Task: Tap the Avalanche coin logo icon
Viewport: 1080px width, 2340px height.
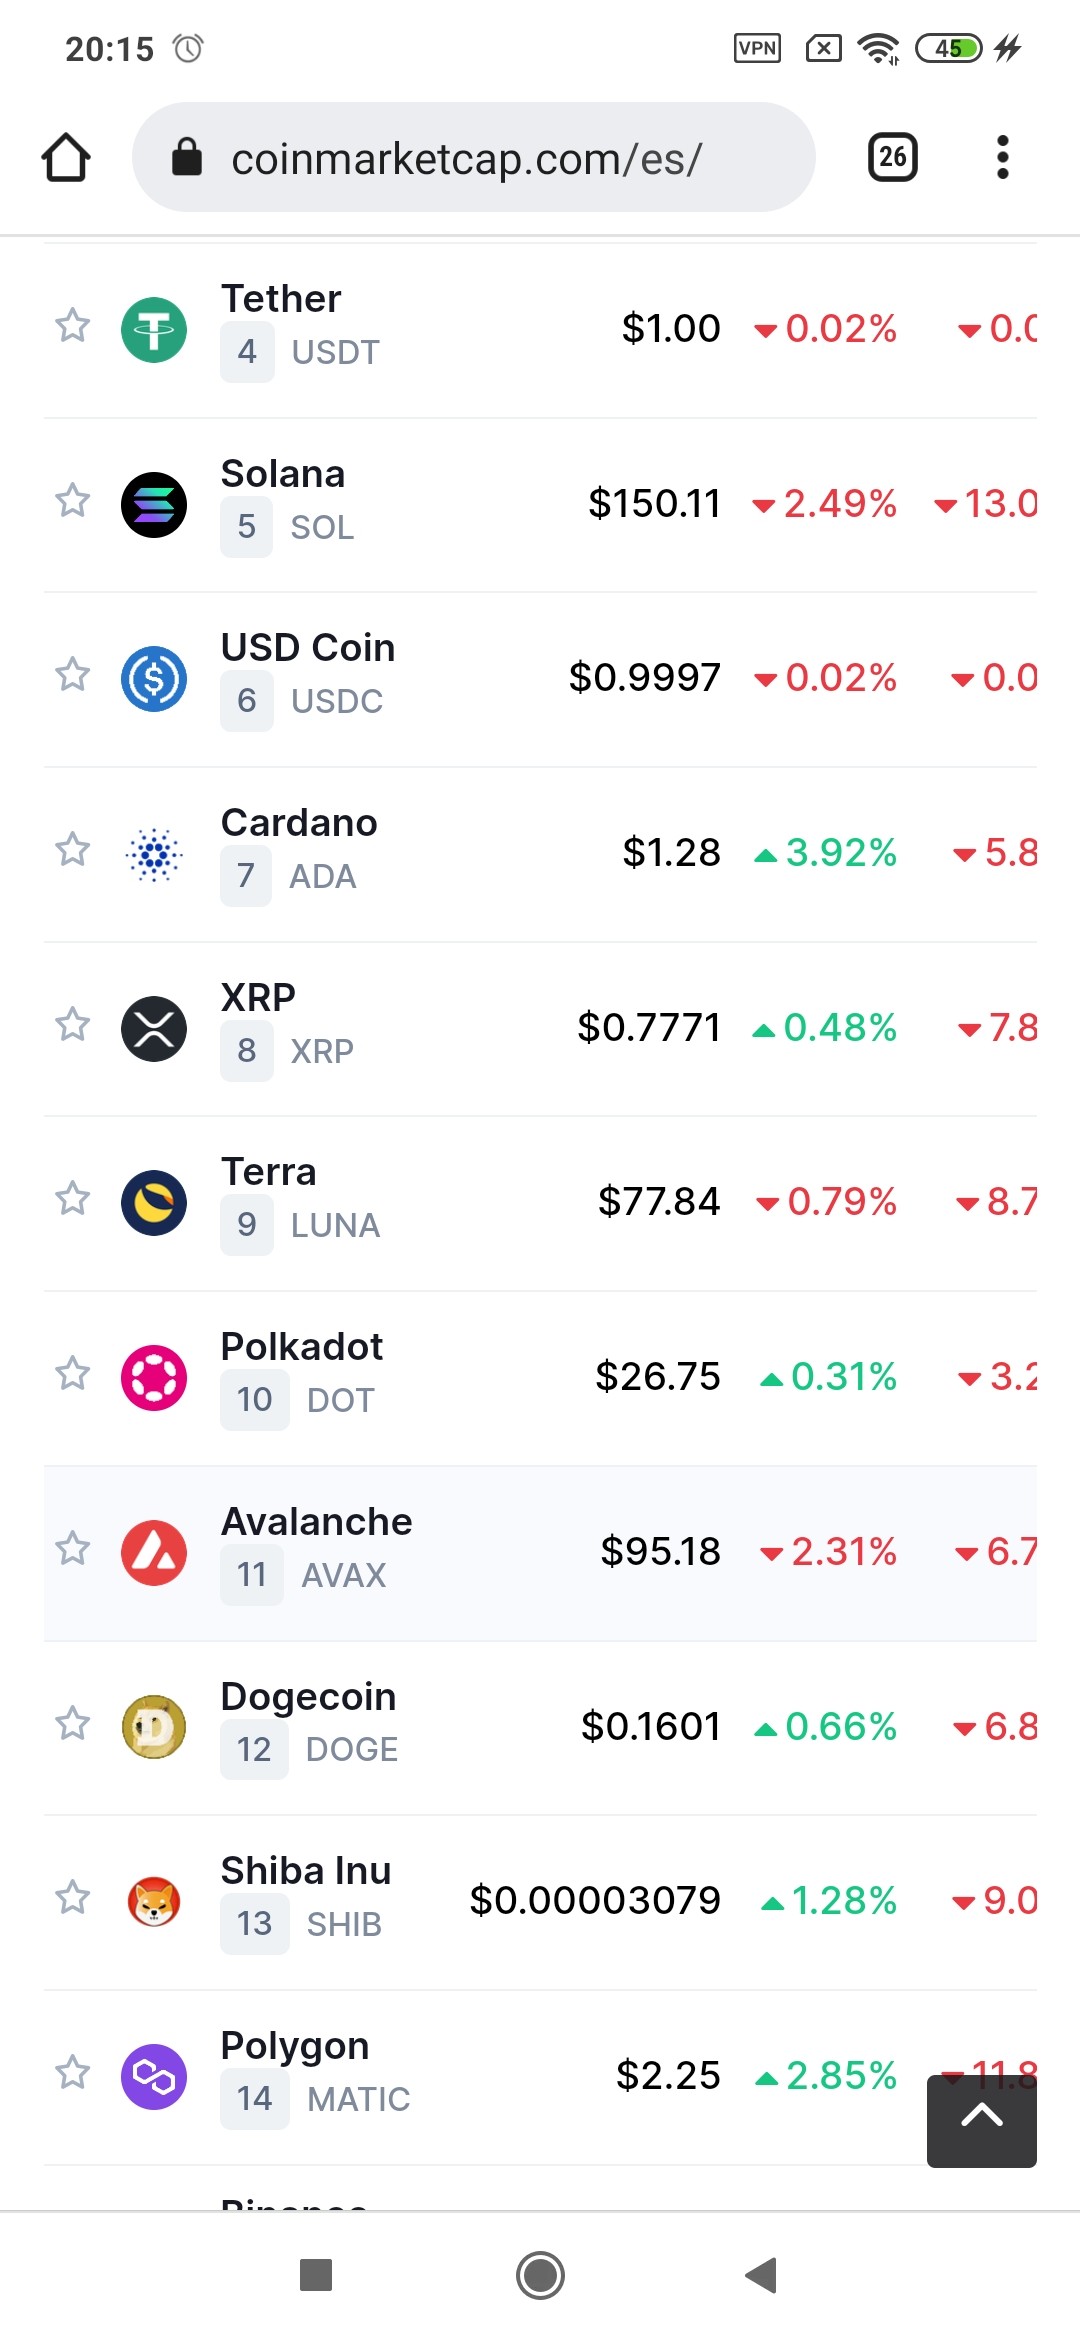Action: (154, 1553)
